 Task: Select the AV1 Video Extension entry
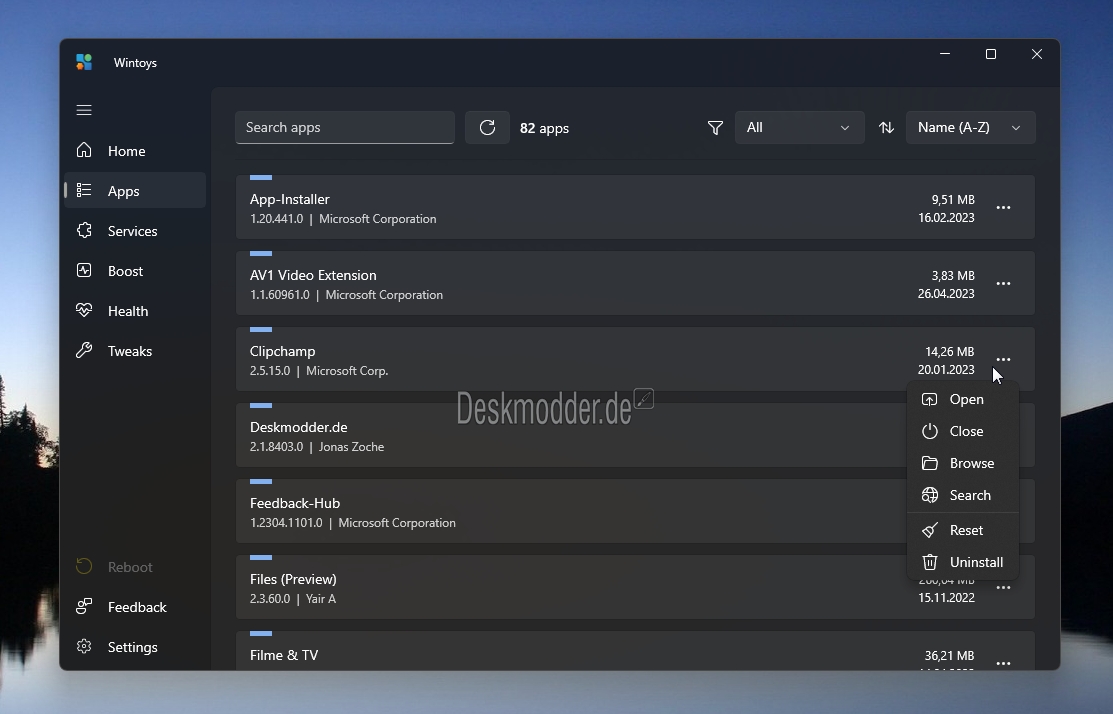point(635,283)
